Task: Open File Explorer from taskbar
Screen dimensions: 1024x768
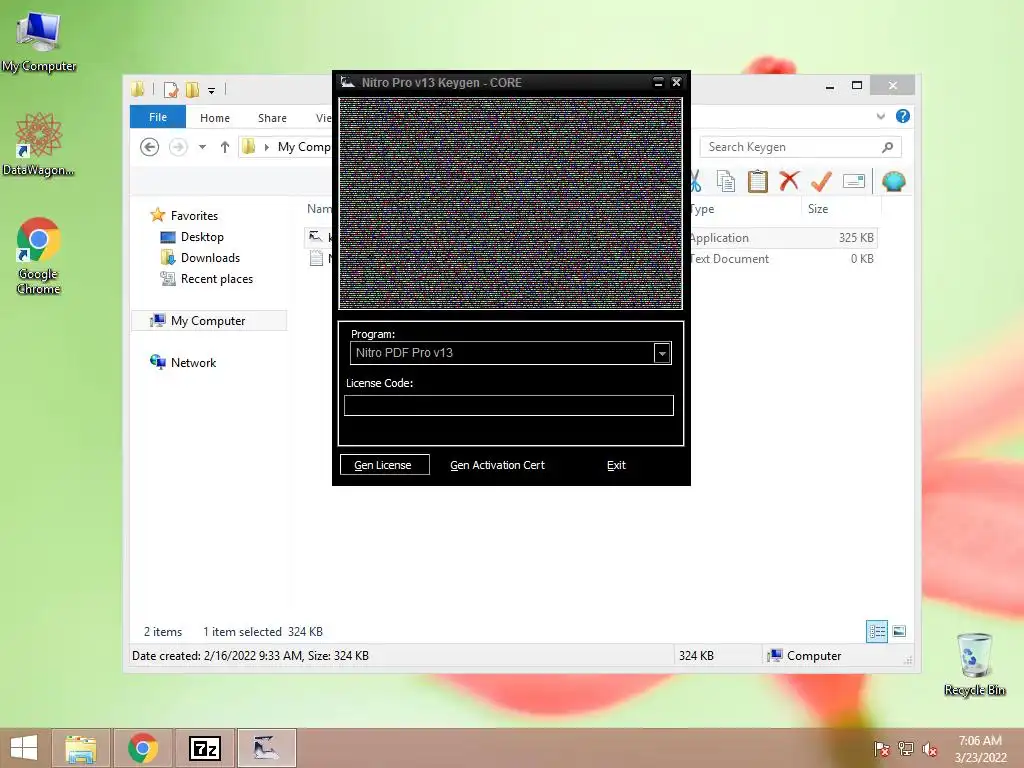Action: click(x=81, y=748)
